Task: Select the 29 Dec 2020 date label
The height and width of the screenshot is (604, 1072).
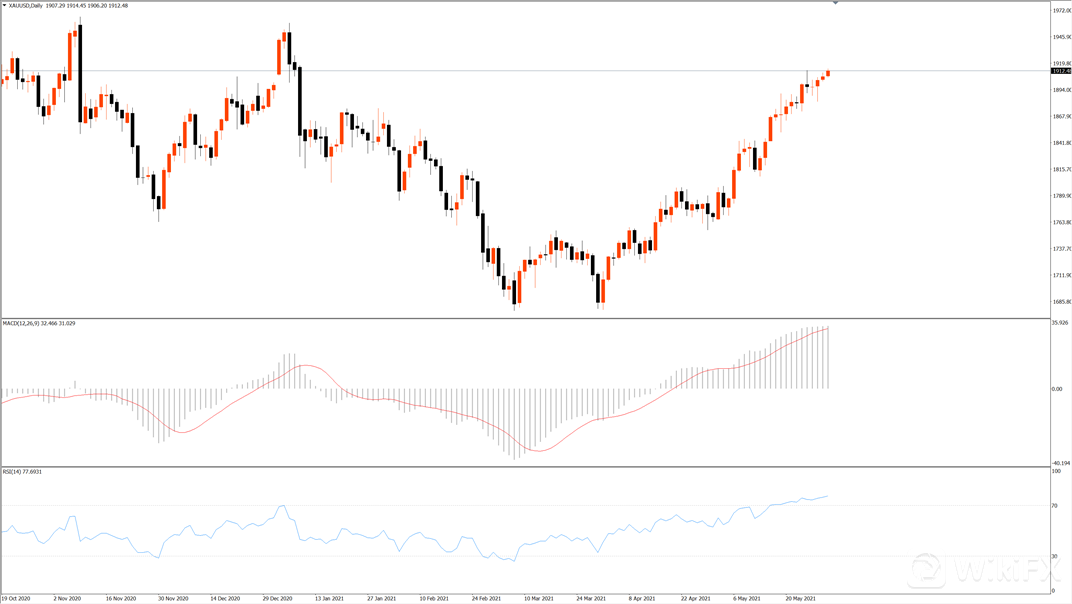Action: 278,598
